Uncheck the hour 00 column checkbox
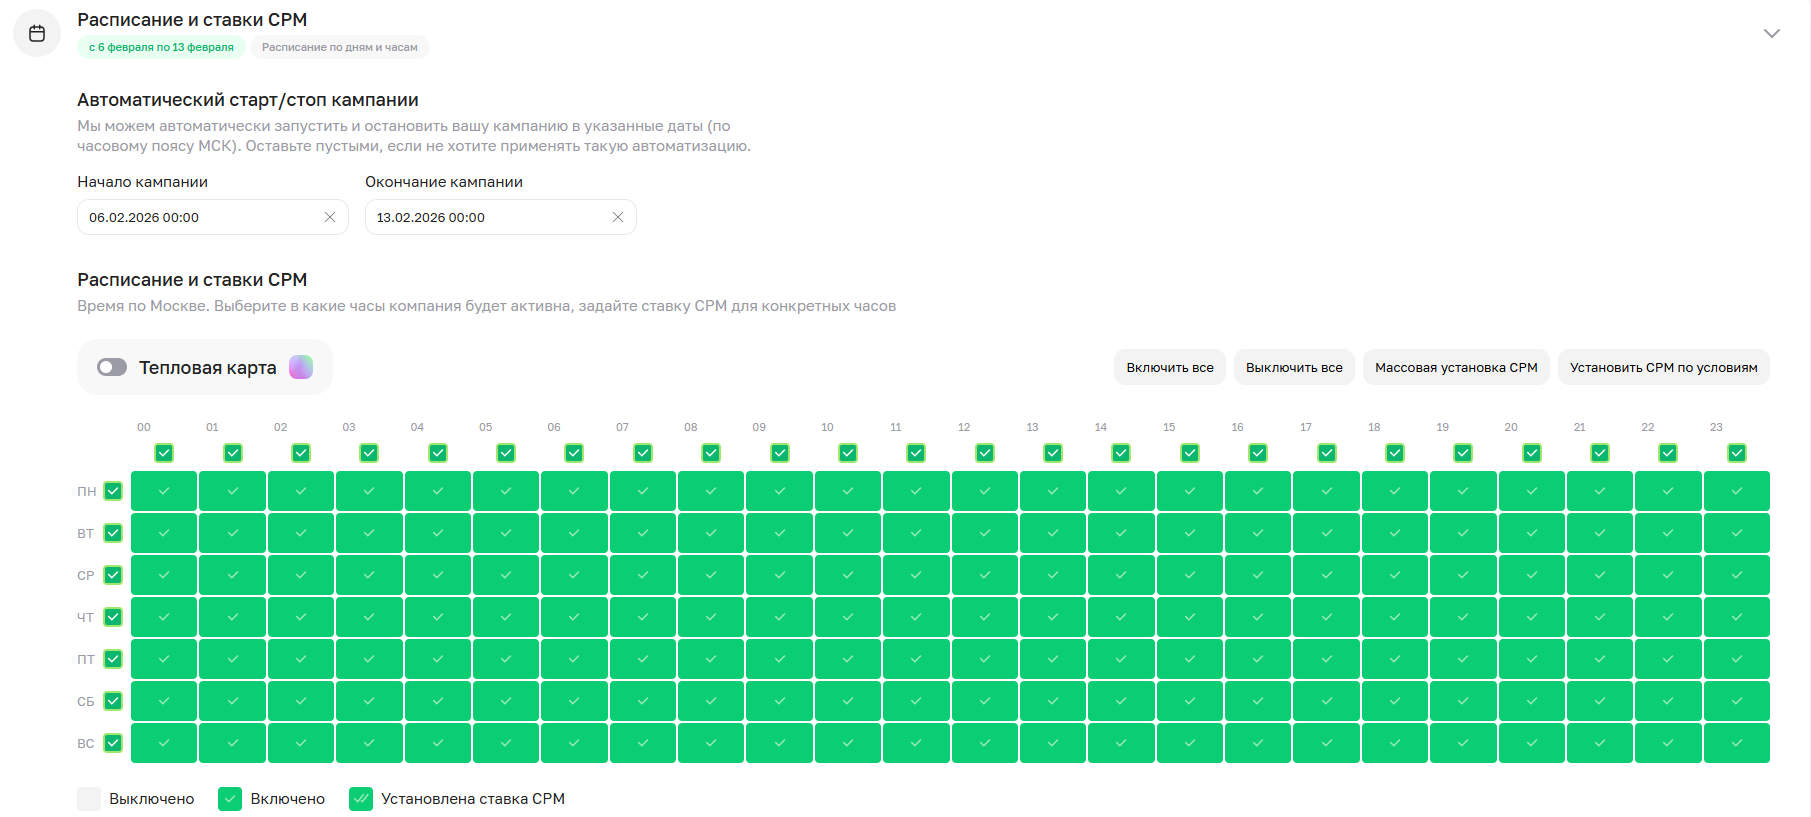 164,453
